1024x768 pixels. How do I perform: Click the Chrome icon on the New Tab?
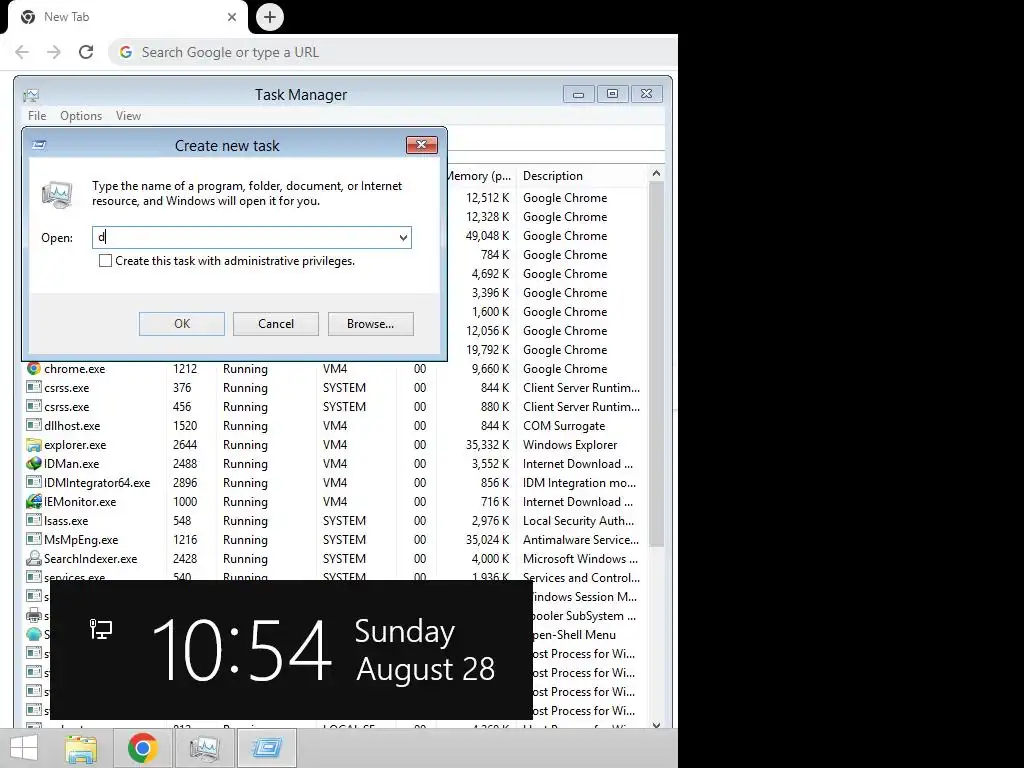click(x=28, y=17)
